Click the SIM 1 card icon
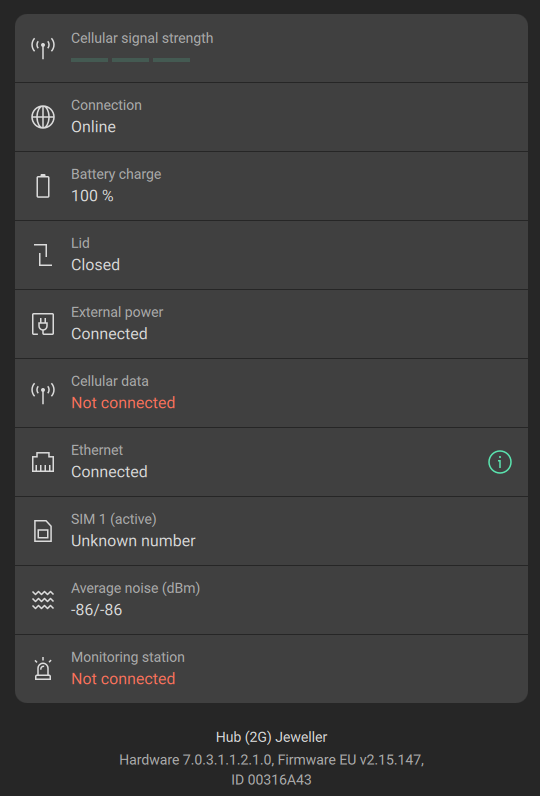Image resolution: width=540 pixels, height=796 pixels. click(x=43, y=531)
